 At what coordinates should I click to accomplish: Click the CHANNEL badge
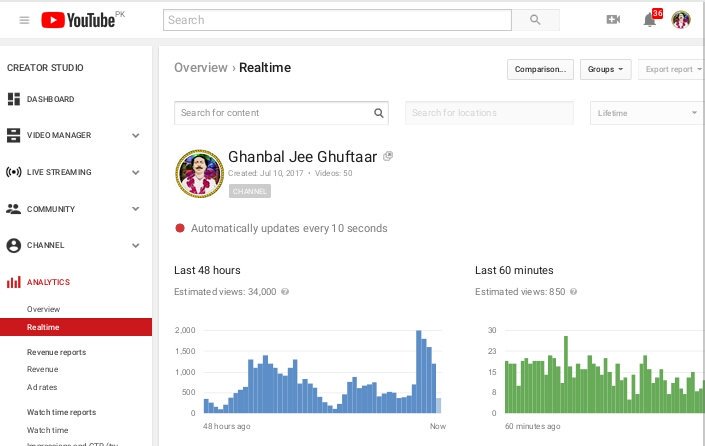click(250, 191)
